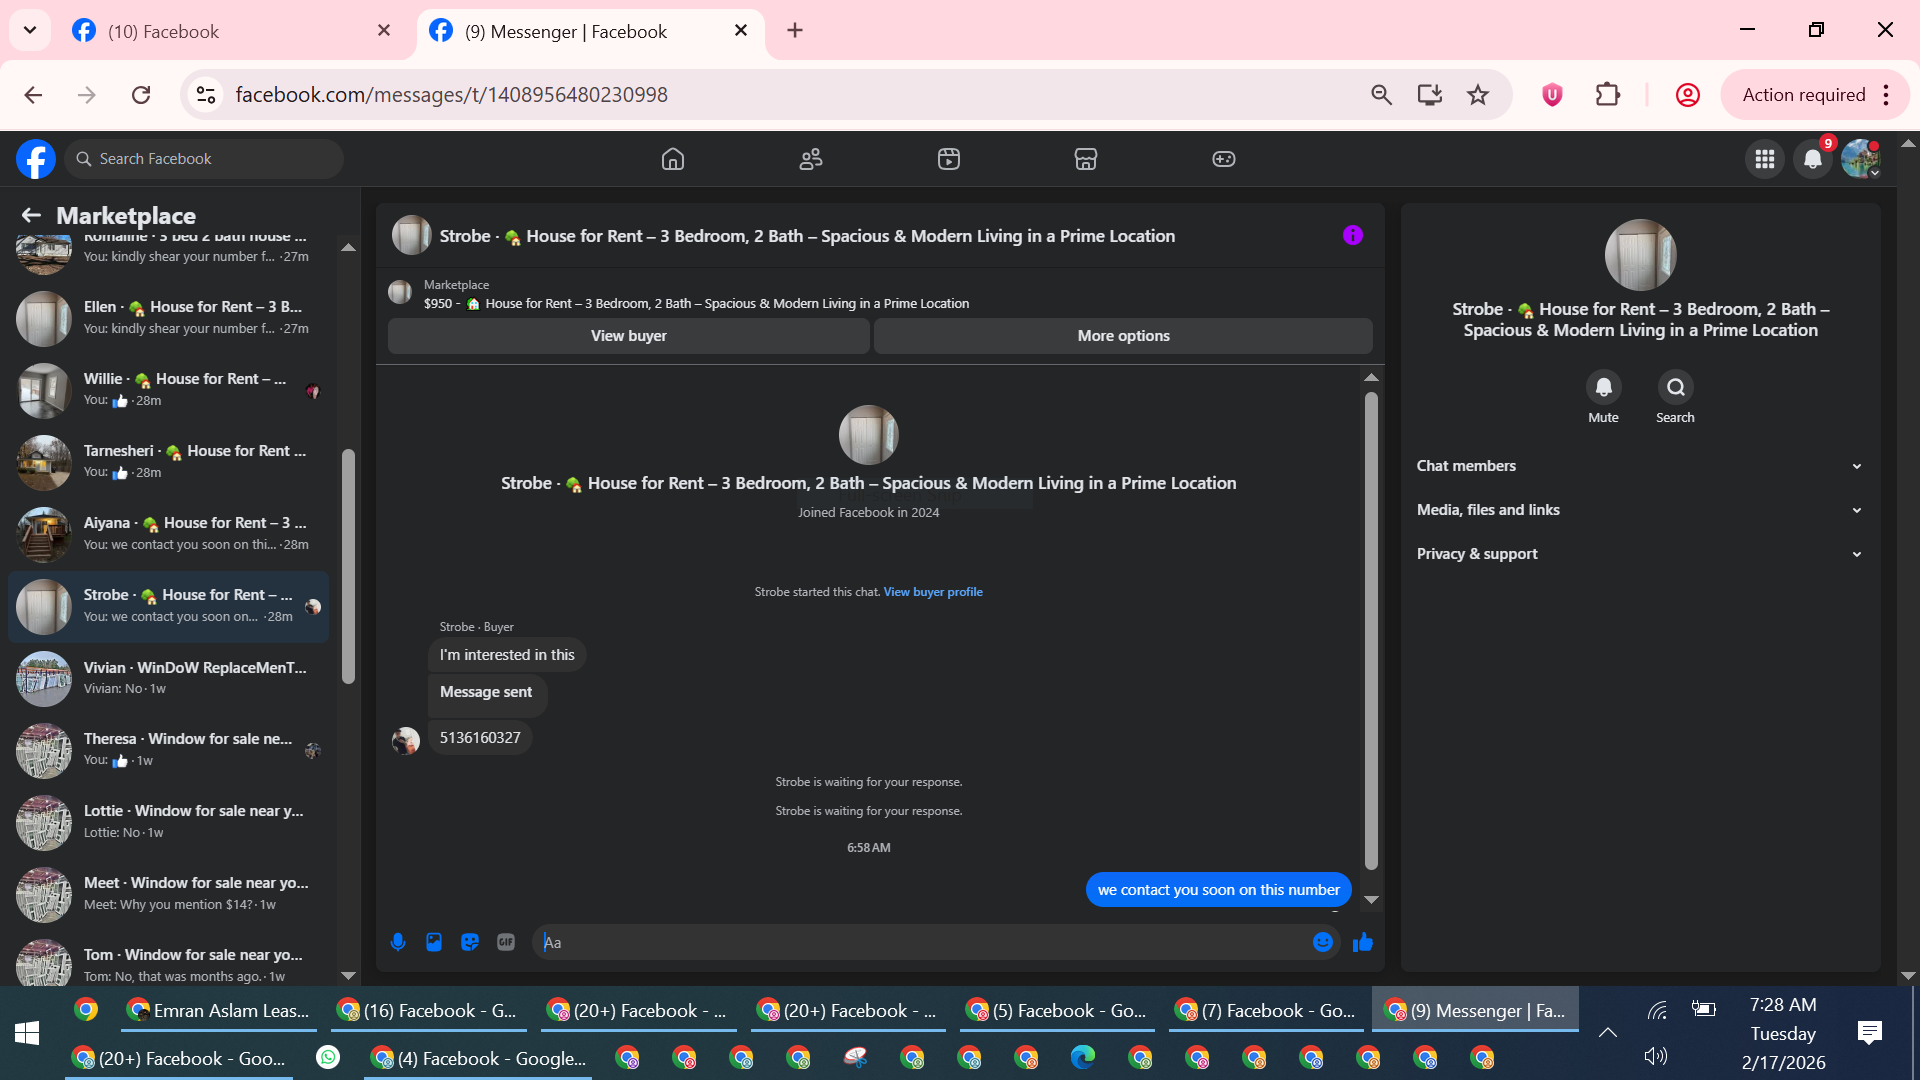Switch to the (10) Facebook browser tab
The height and width of the screenshot is (1080, 1920).
click(163, 31)
